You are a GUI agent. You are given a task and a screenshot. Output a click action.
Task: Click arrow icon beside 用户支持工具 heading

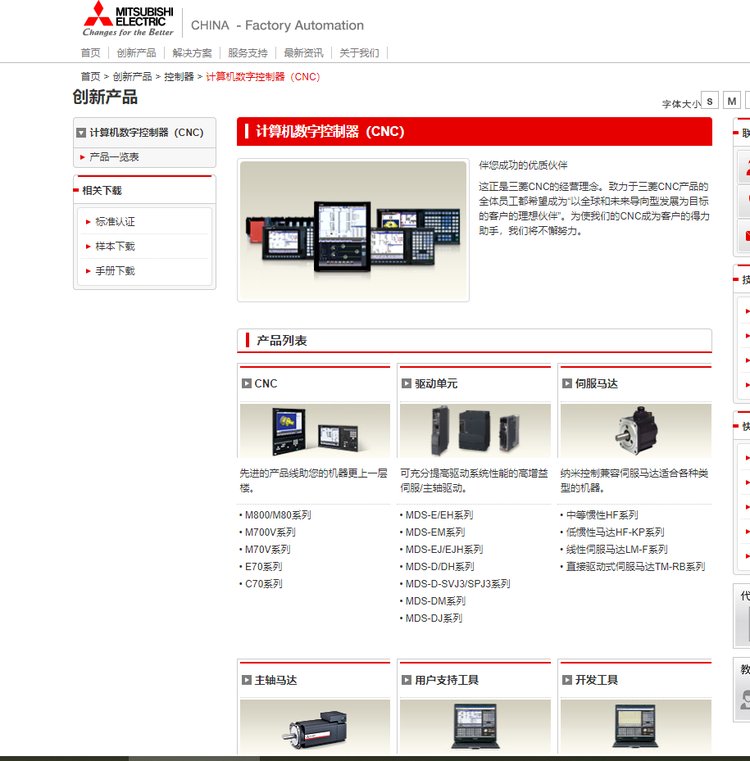(406, 680)
